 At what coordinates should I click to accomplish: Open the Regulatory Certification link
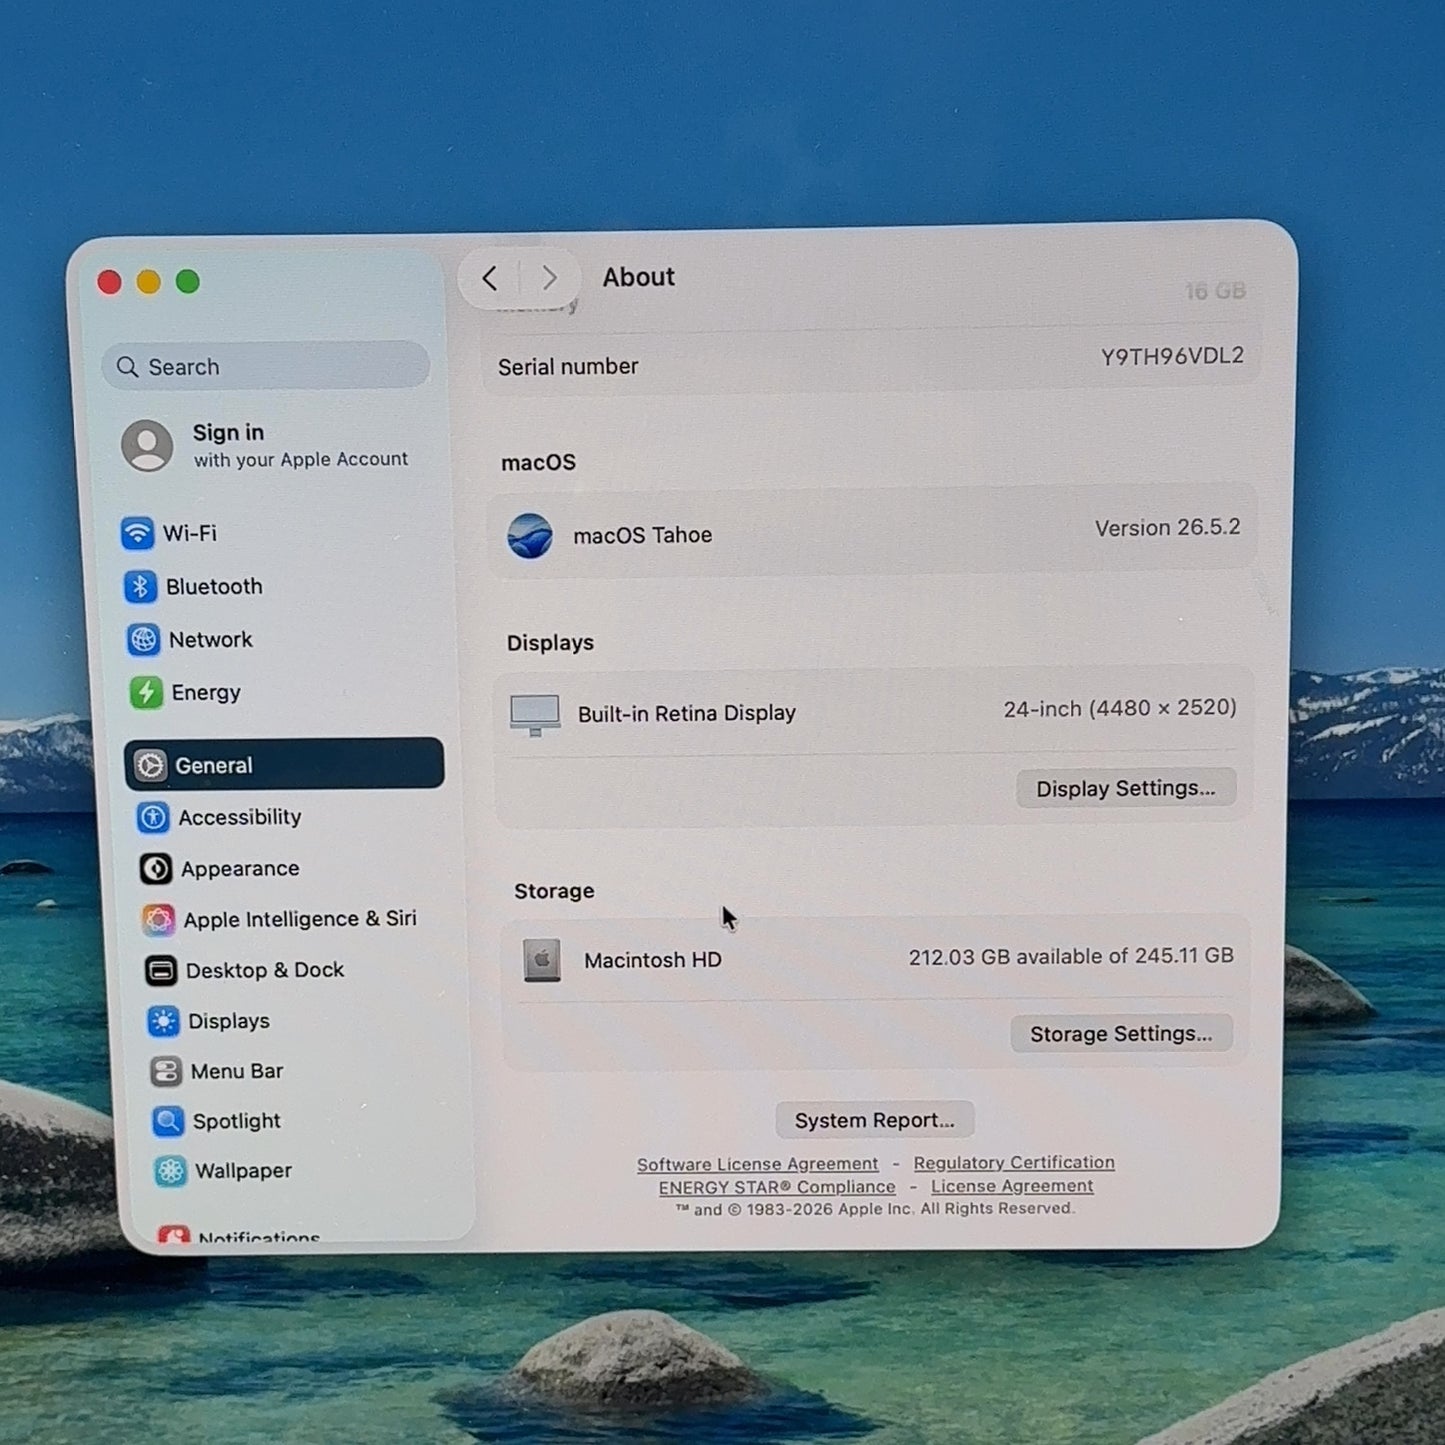click(x=1014, y=1162)
